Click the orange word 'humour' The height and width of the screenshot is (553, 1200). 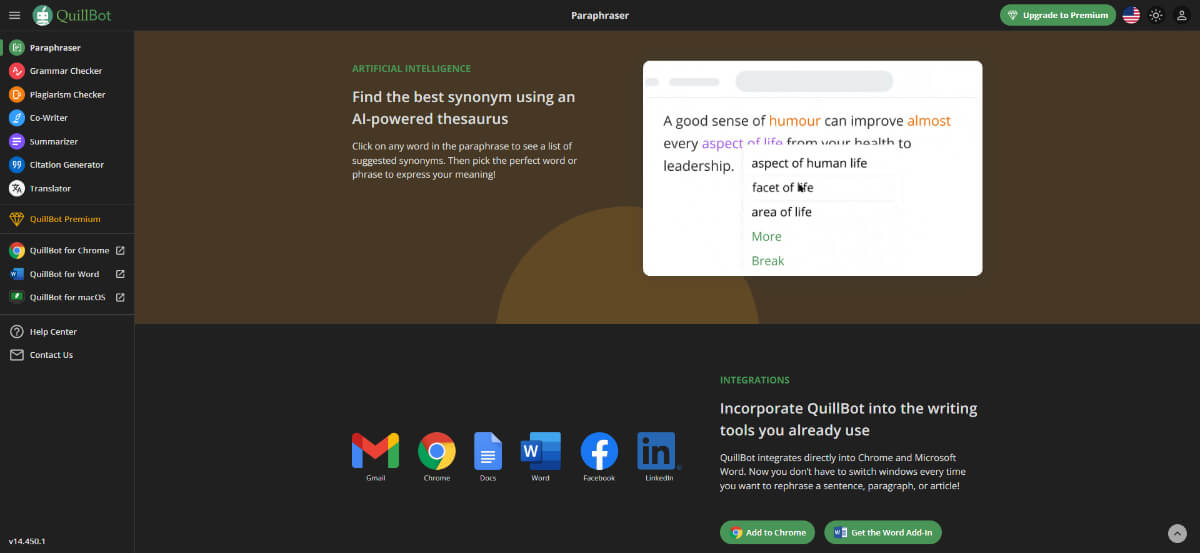pos(794,121)
